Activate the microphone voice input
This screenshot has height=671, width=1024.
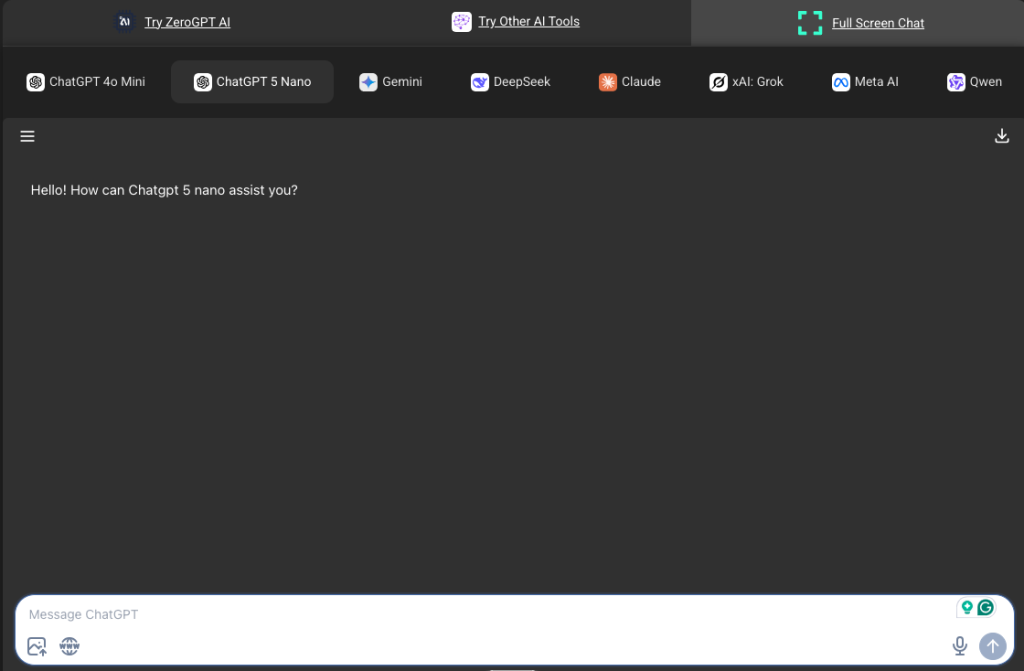coord(959,646)
